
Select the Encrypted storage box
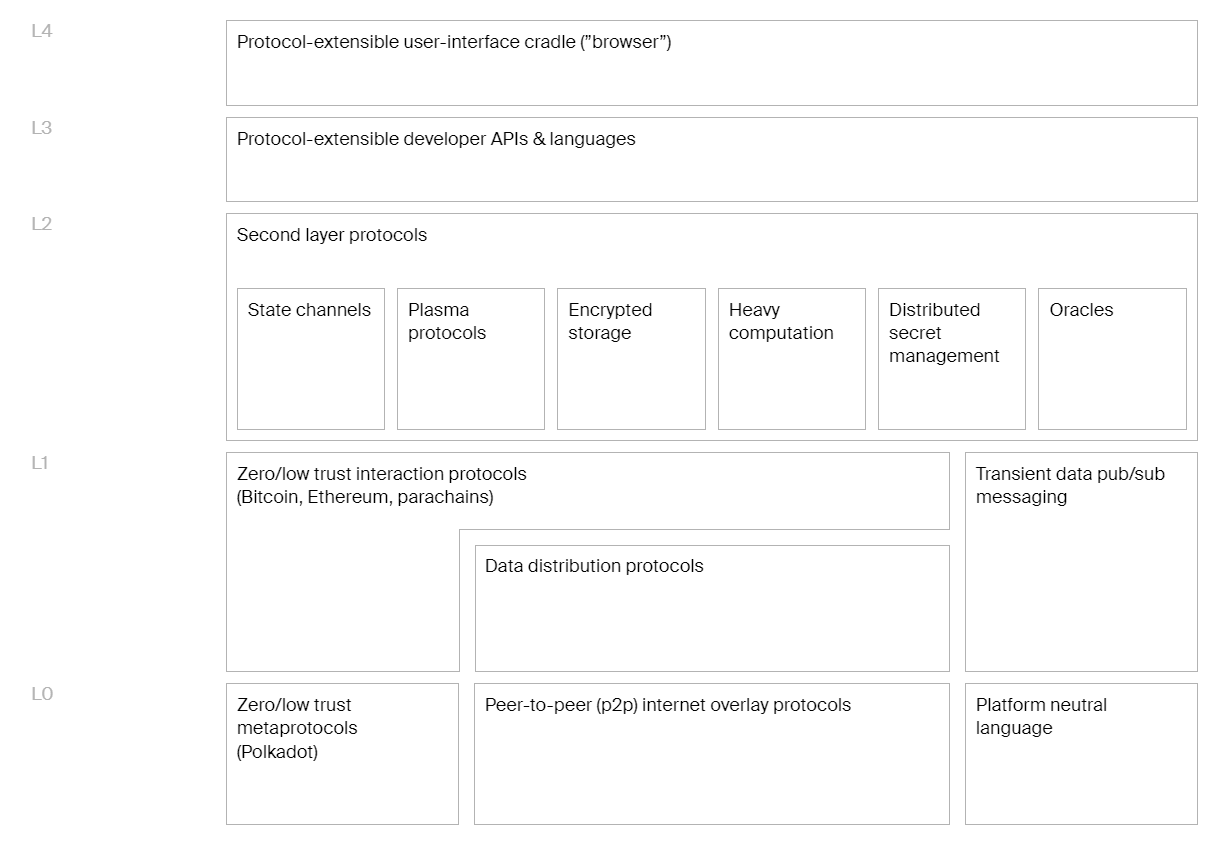tap(631, 359)
